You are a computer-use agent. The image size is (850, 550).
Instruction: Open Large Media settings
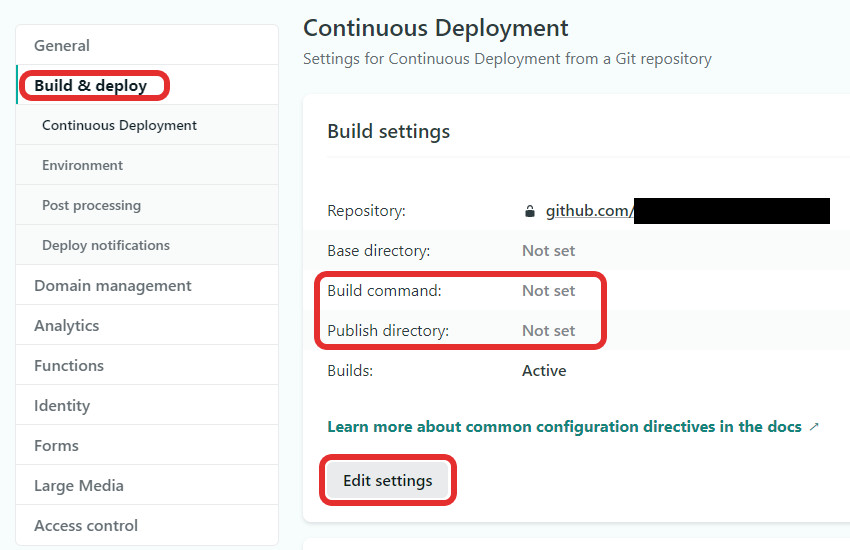tap(79, 486)
